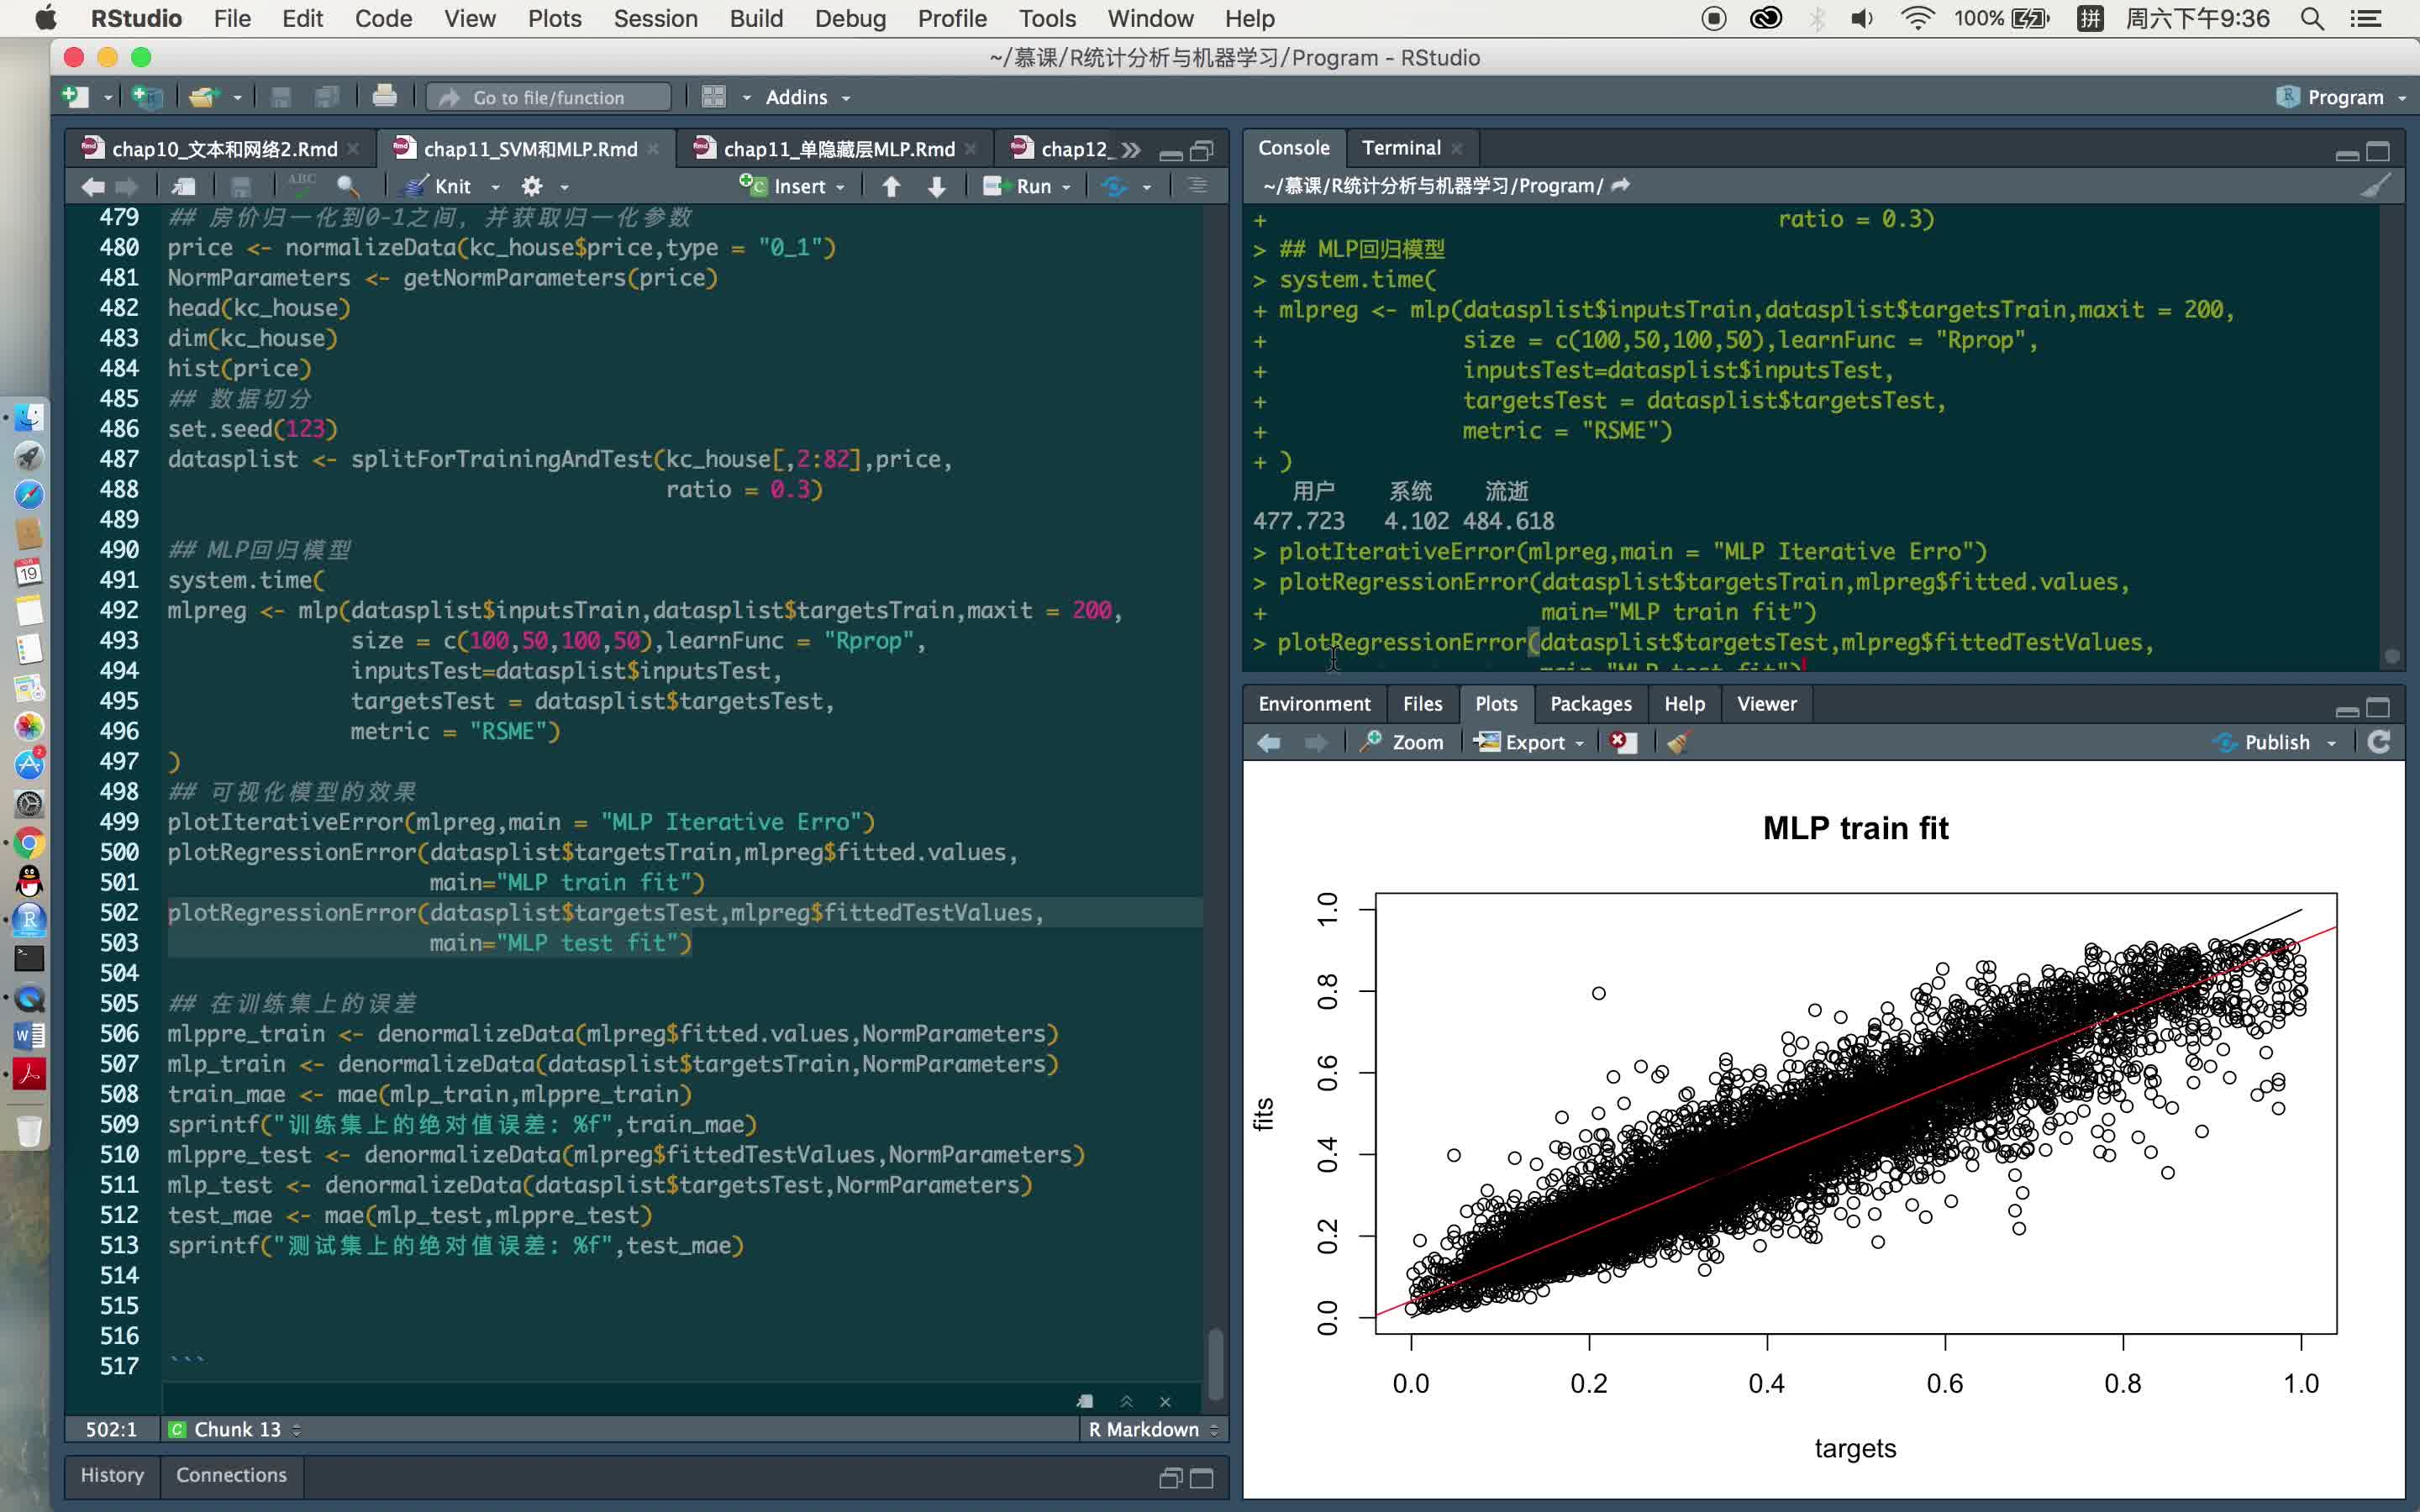
Task: Toggle the document outline icon
Action: tap(1197, 186)
